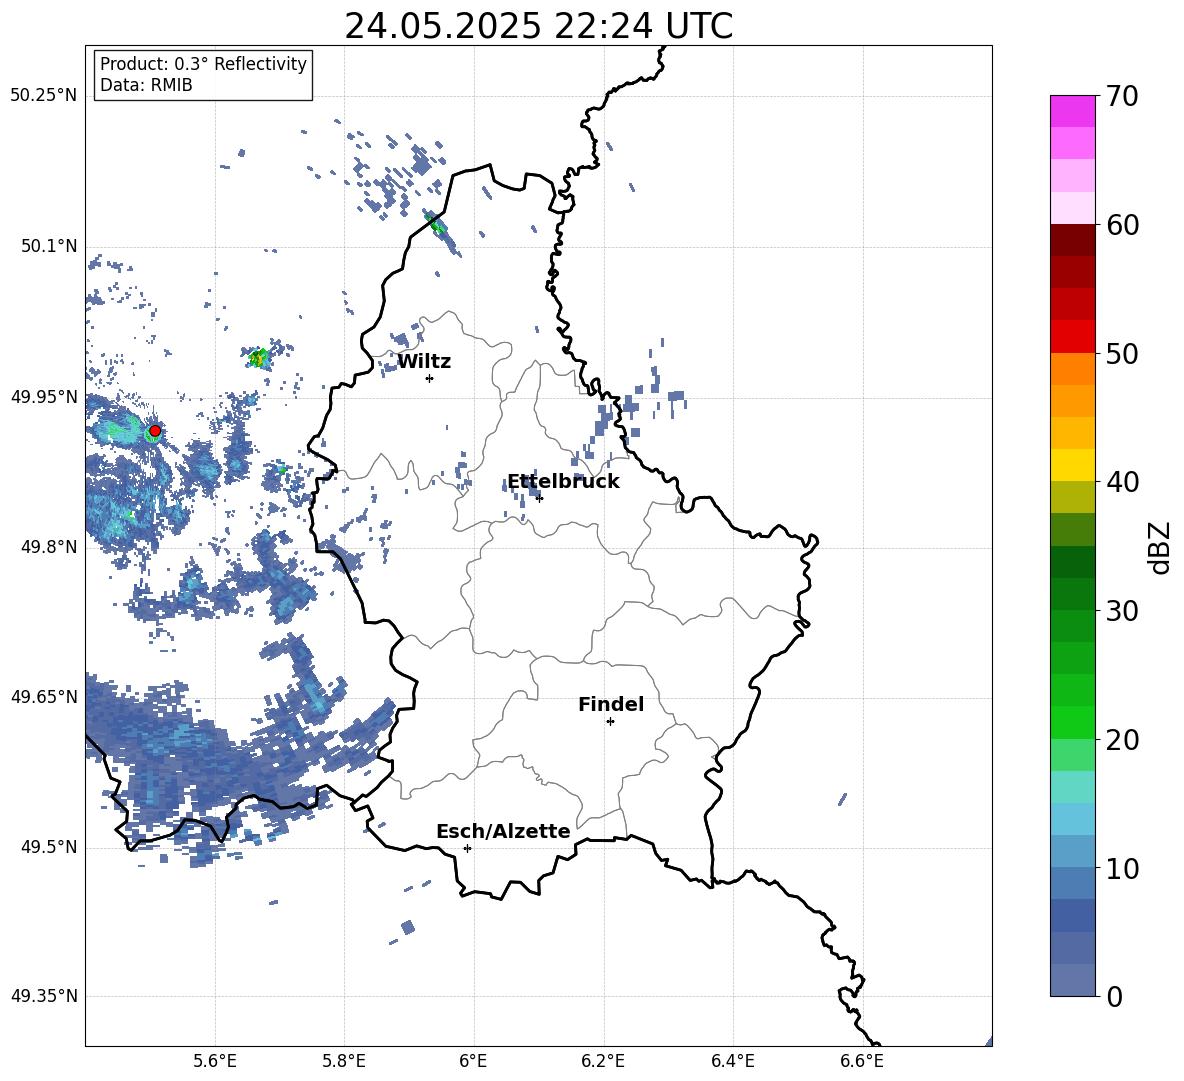Select the Ettelbruck city label
This screenshot has width=1184, height=1081.
[x=563, y=482]
